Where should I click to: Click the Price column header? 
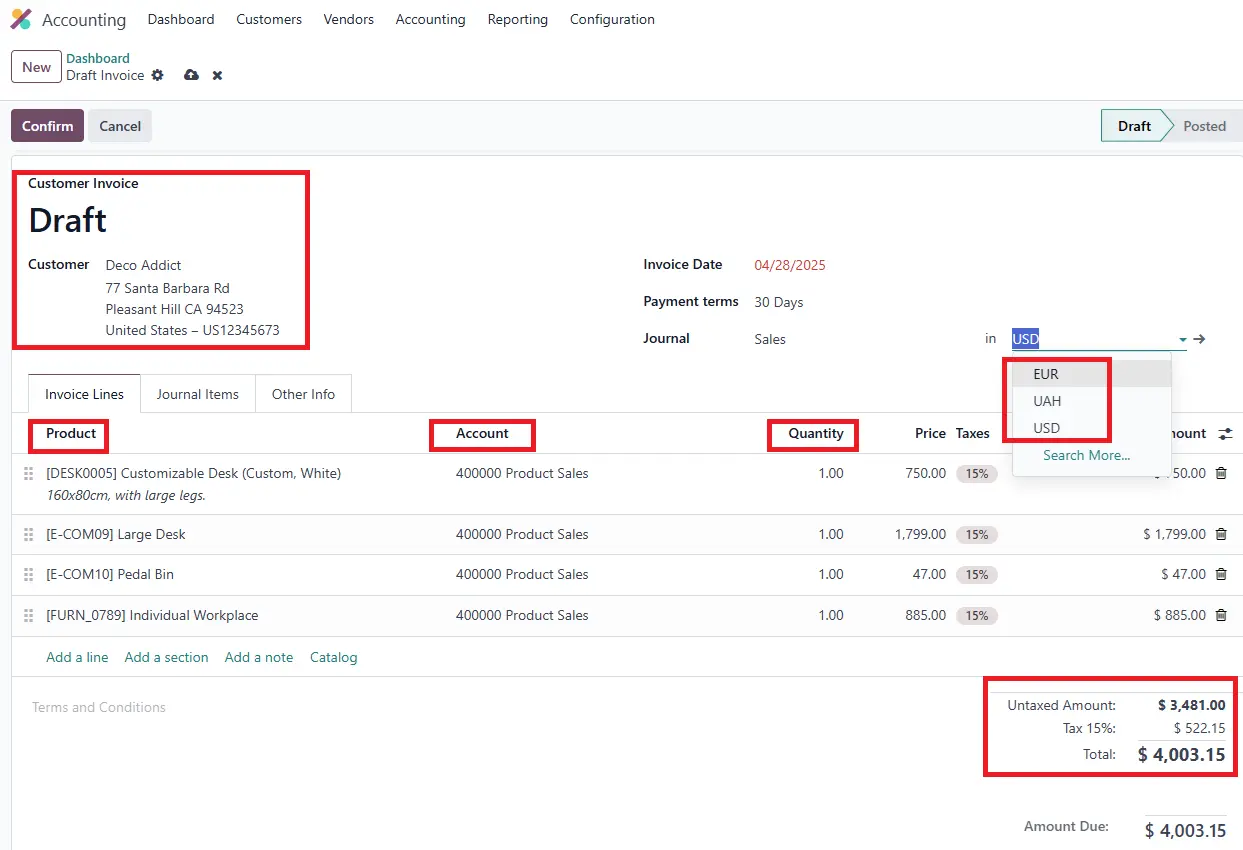(x=930, y=433)
